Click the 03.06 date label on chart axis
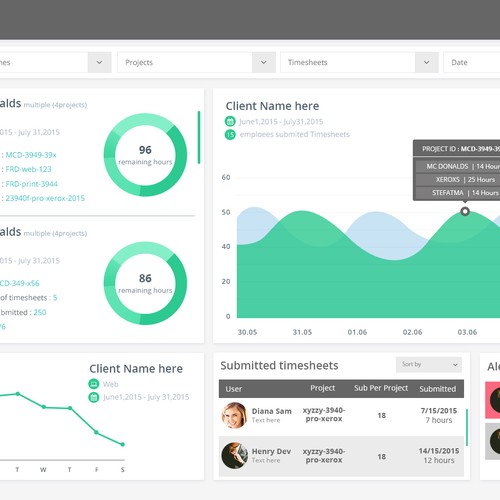The height and width of the screenshot is (500, 500). [467, 332]
